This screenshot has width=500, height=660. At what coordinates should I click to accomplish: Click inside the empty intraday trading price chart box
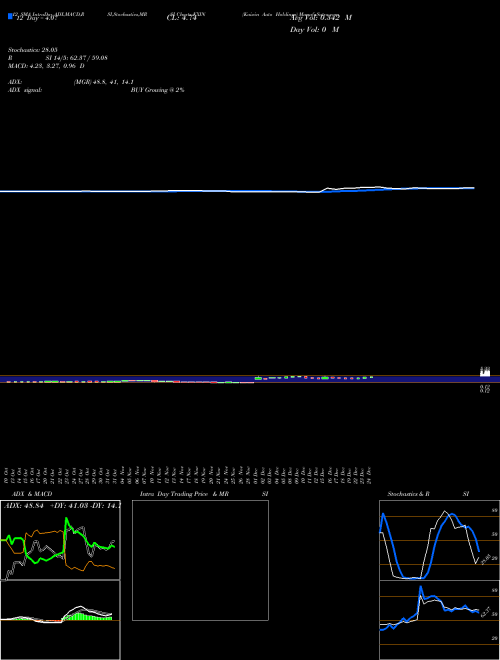[200, 560]
